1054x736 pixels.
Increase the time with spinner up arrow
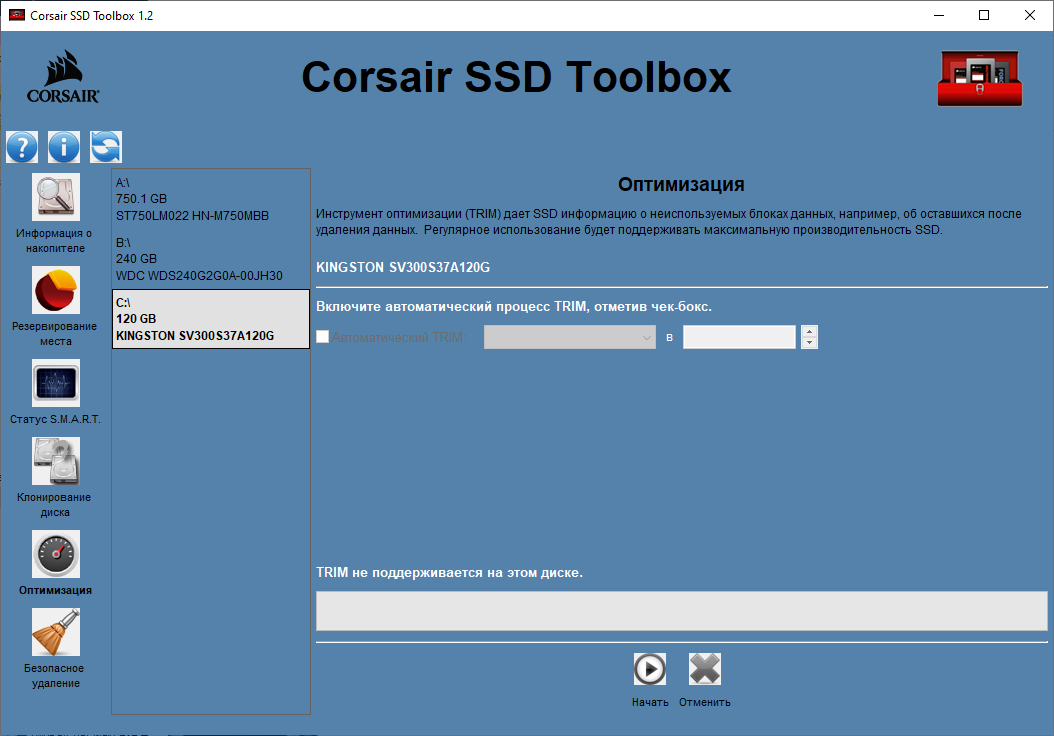tap(809, 331)
